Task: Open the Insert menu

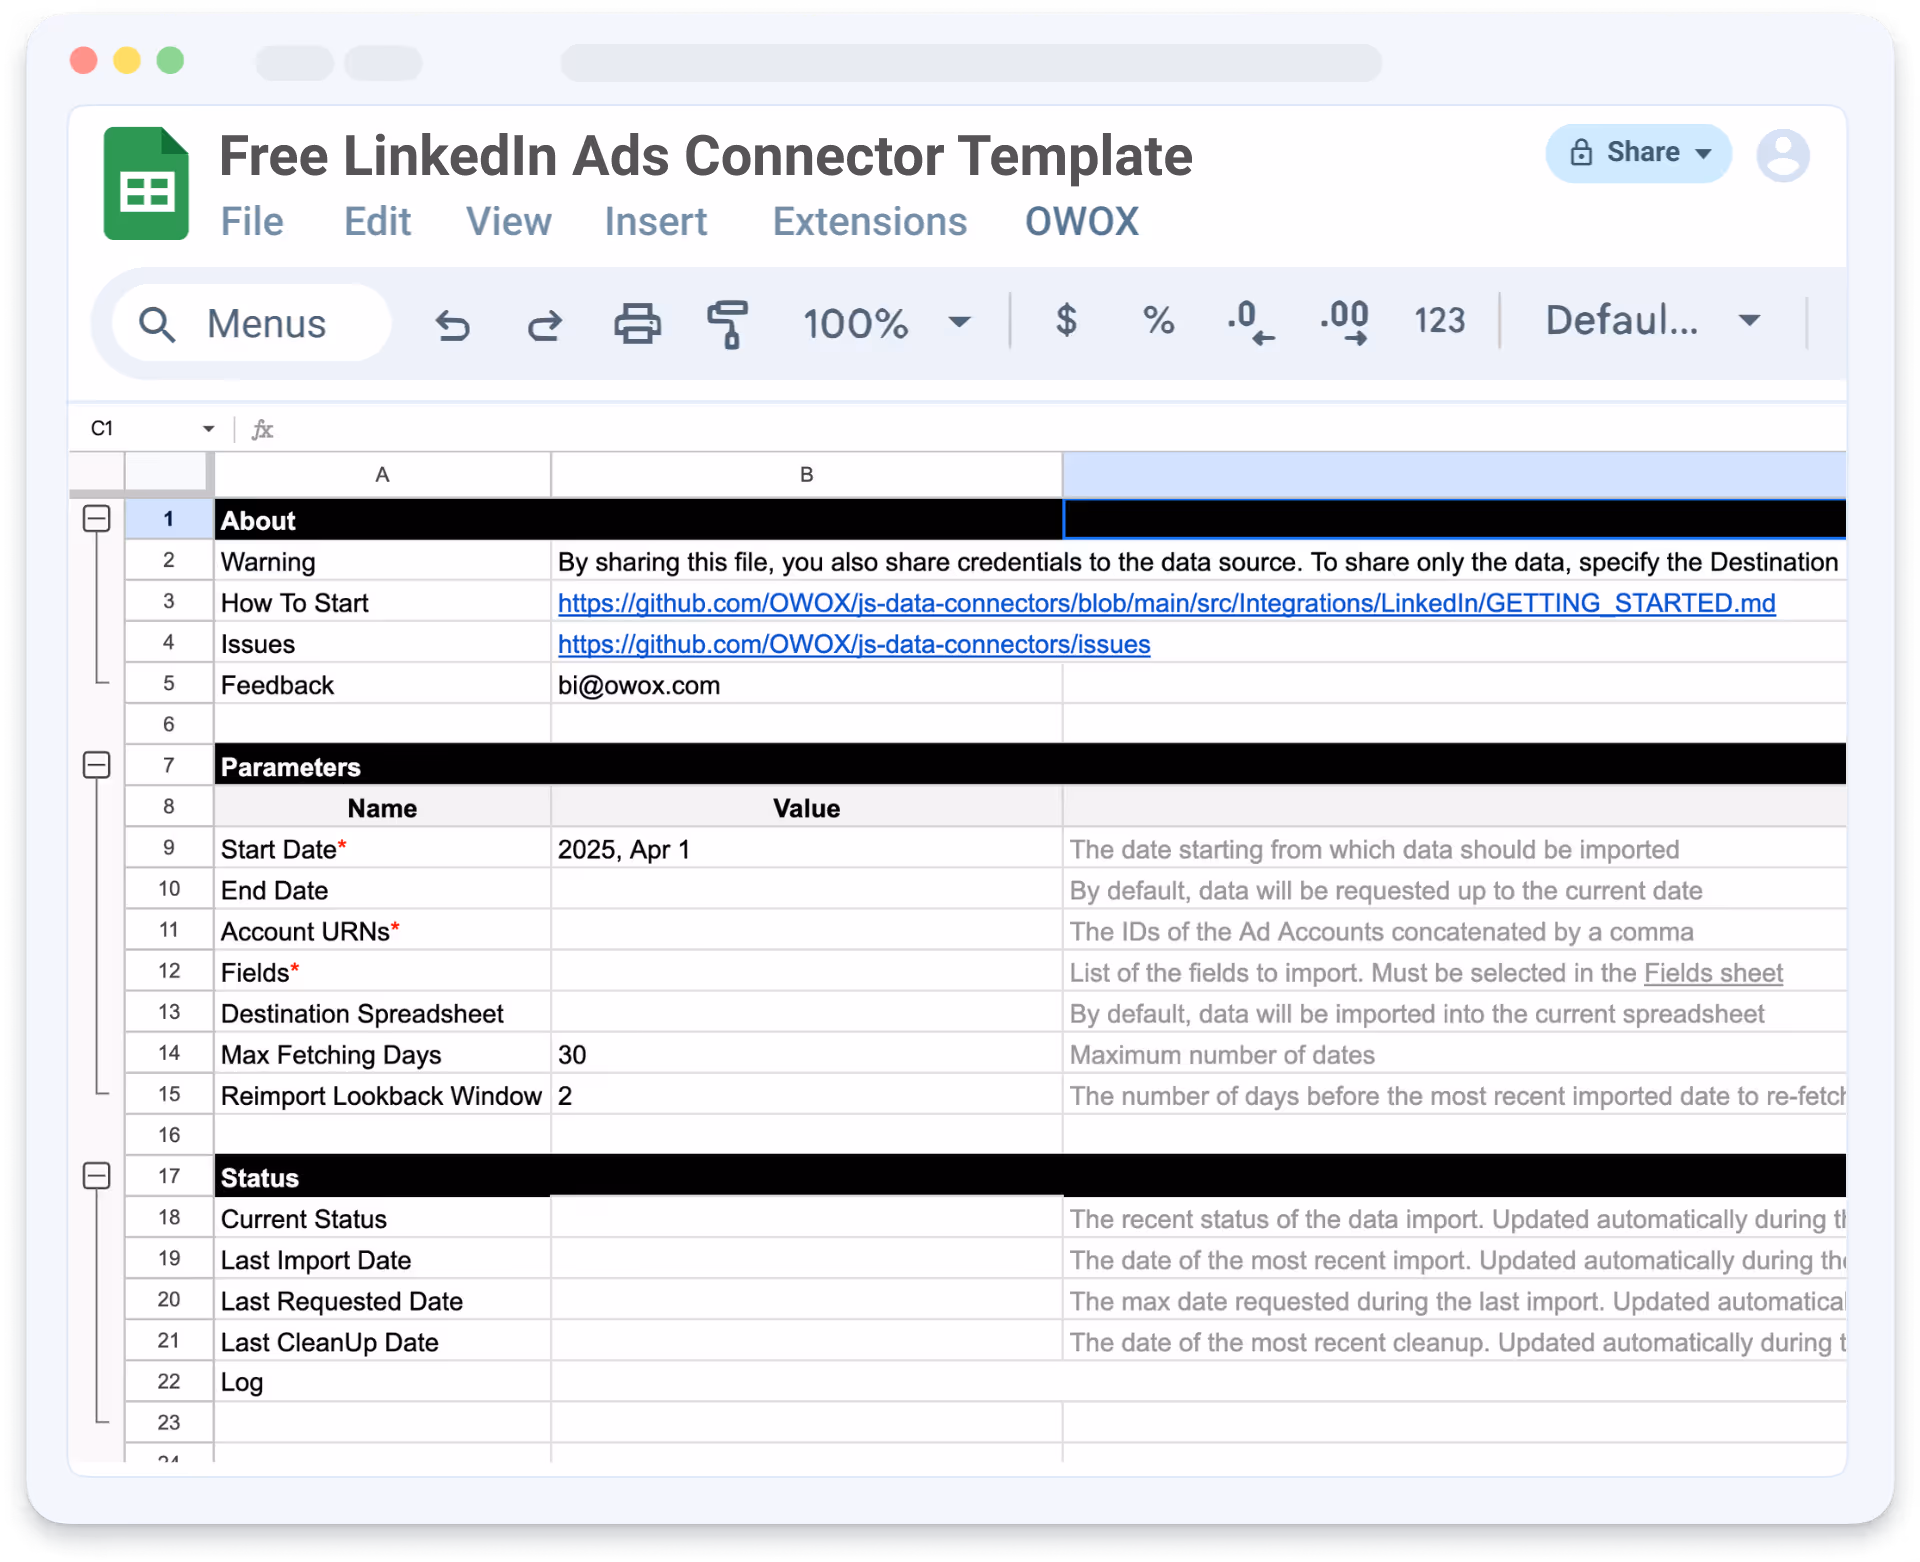Action: (655, 222)
